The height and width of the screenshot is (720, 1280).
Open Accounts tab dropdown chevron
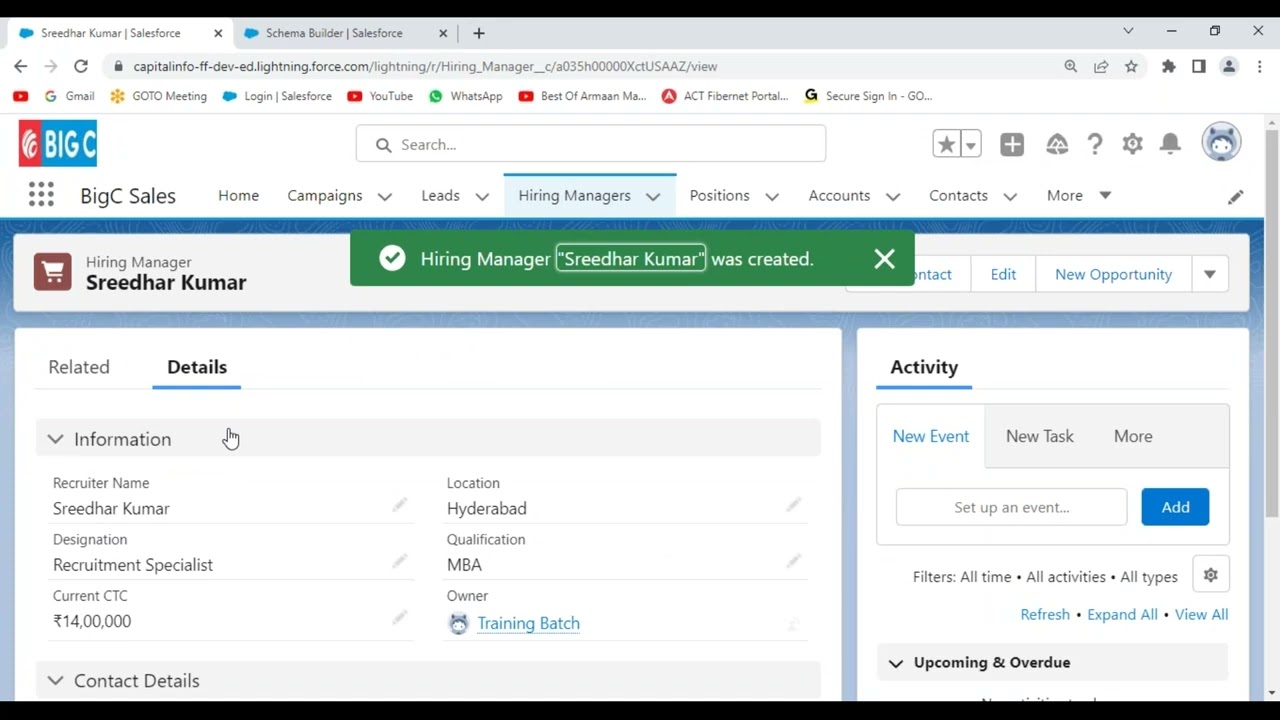893,196
